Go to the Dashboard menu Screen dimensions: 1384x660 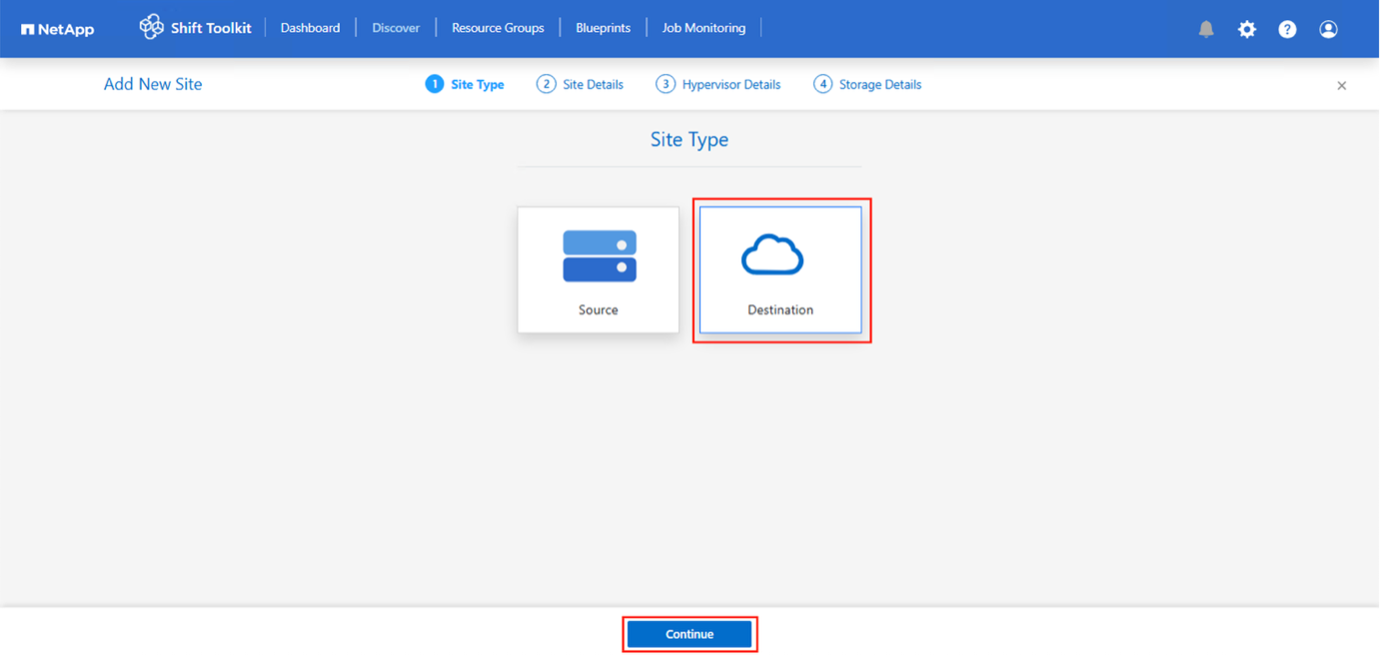pos(310,28)
